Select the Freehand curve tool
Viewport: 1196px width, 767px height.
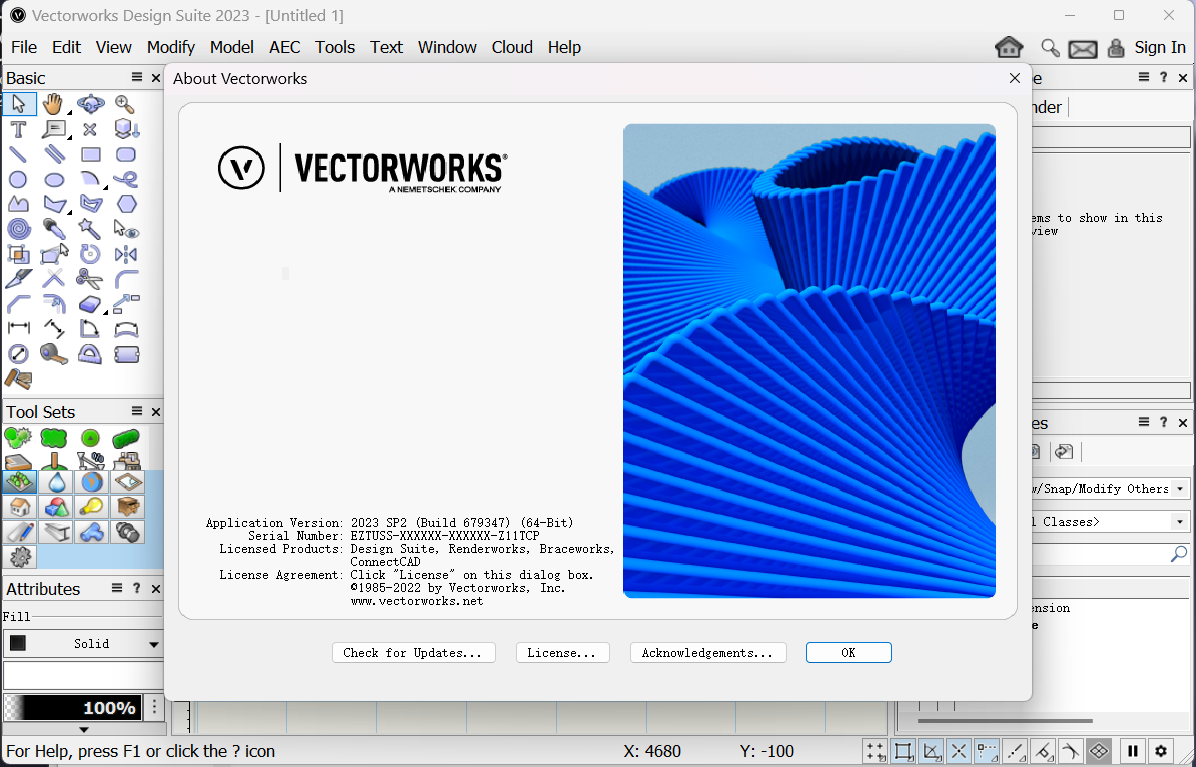(x=125, y=180)
